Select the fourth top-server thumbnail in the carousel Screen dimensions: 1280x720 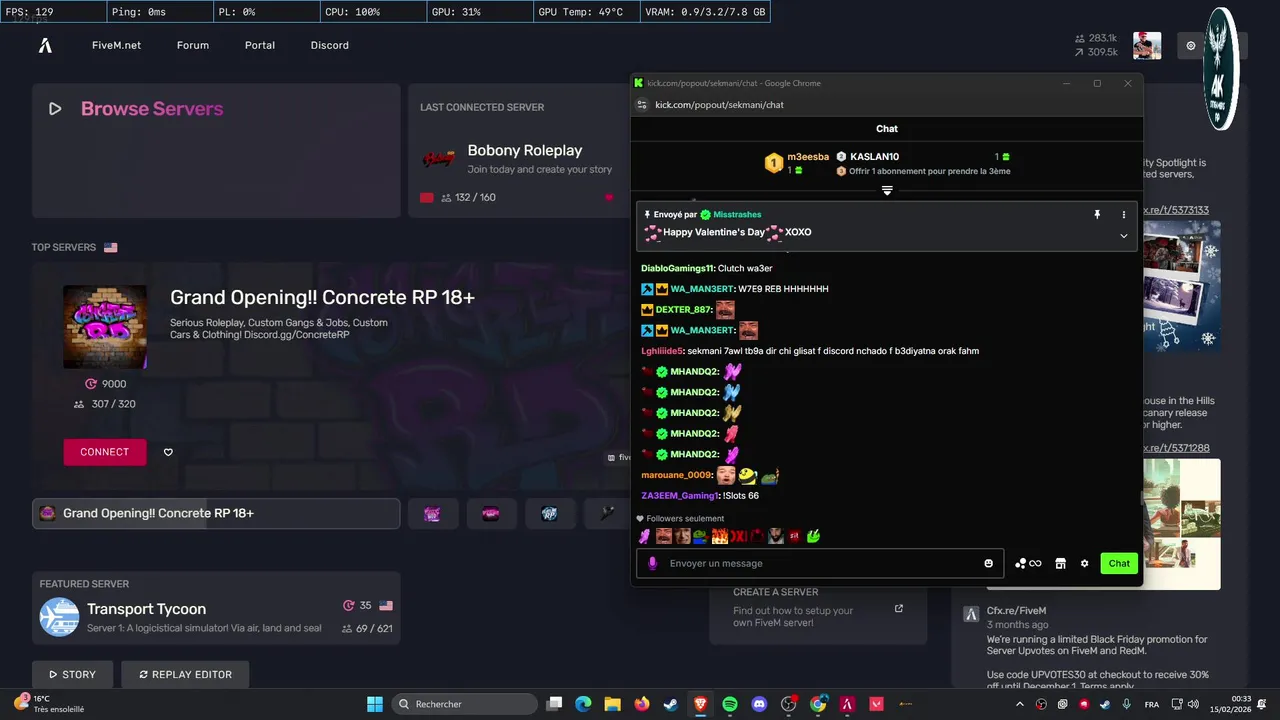550,513
